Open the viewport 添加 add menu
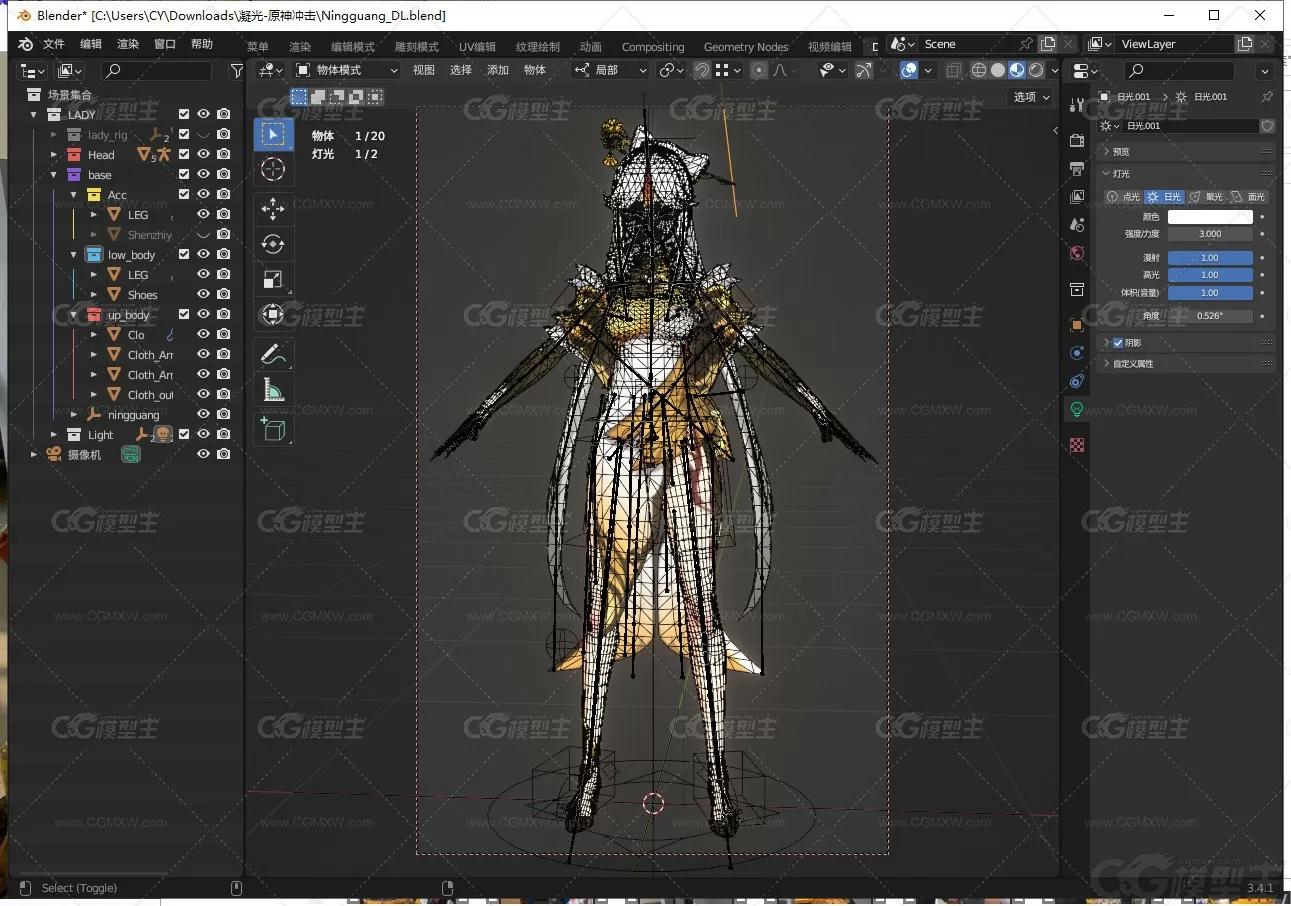The height and width of the screenshot is (906, 1291). [498, 70]
